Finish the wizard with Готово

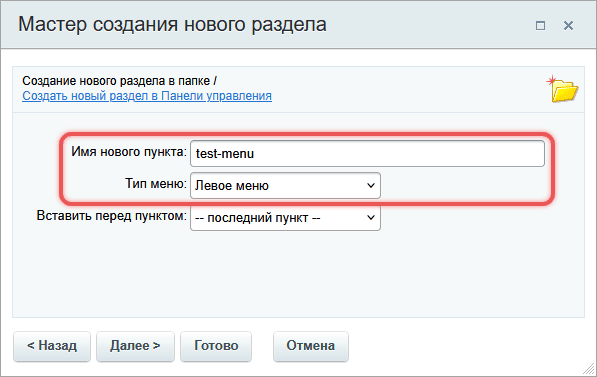click(x=216, y=346)
